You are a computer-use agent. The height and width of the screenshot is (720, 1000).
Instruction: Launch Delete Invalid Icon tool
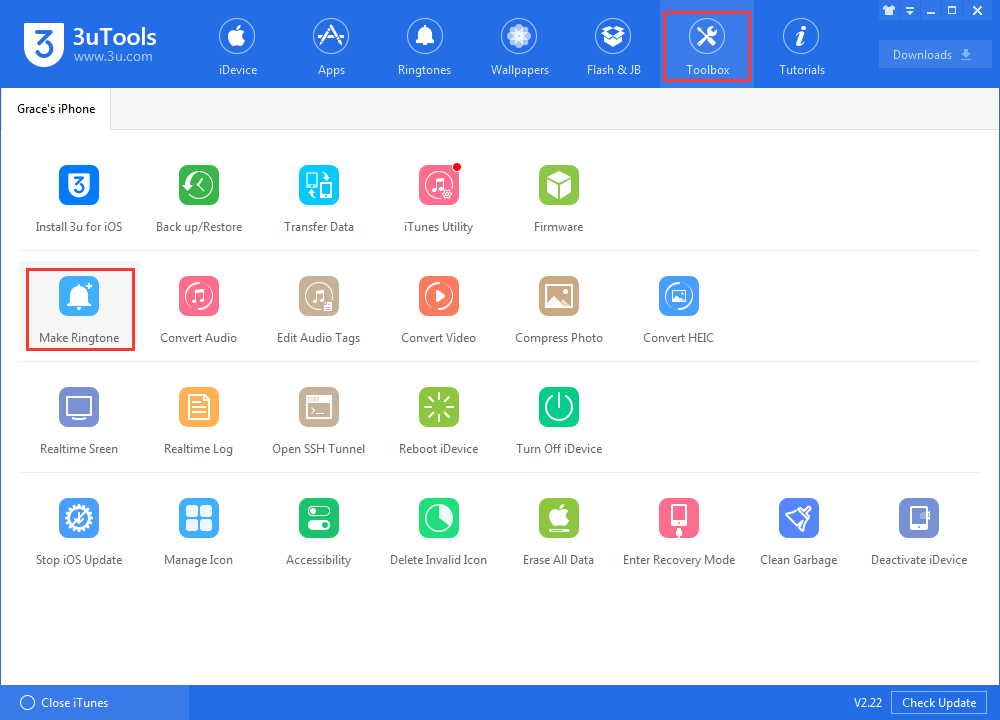tap(439, 532)
